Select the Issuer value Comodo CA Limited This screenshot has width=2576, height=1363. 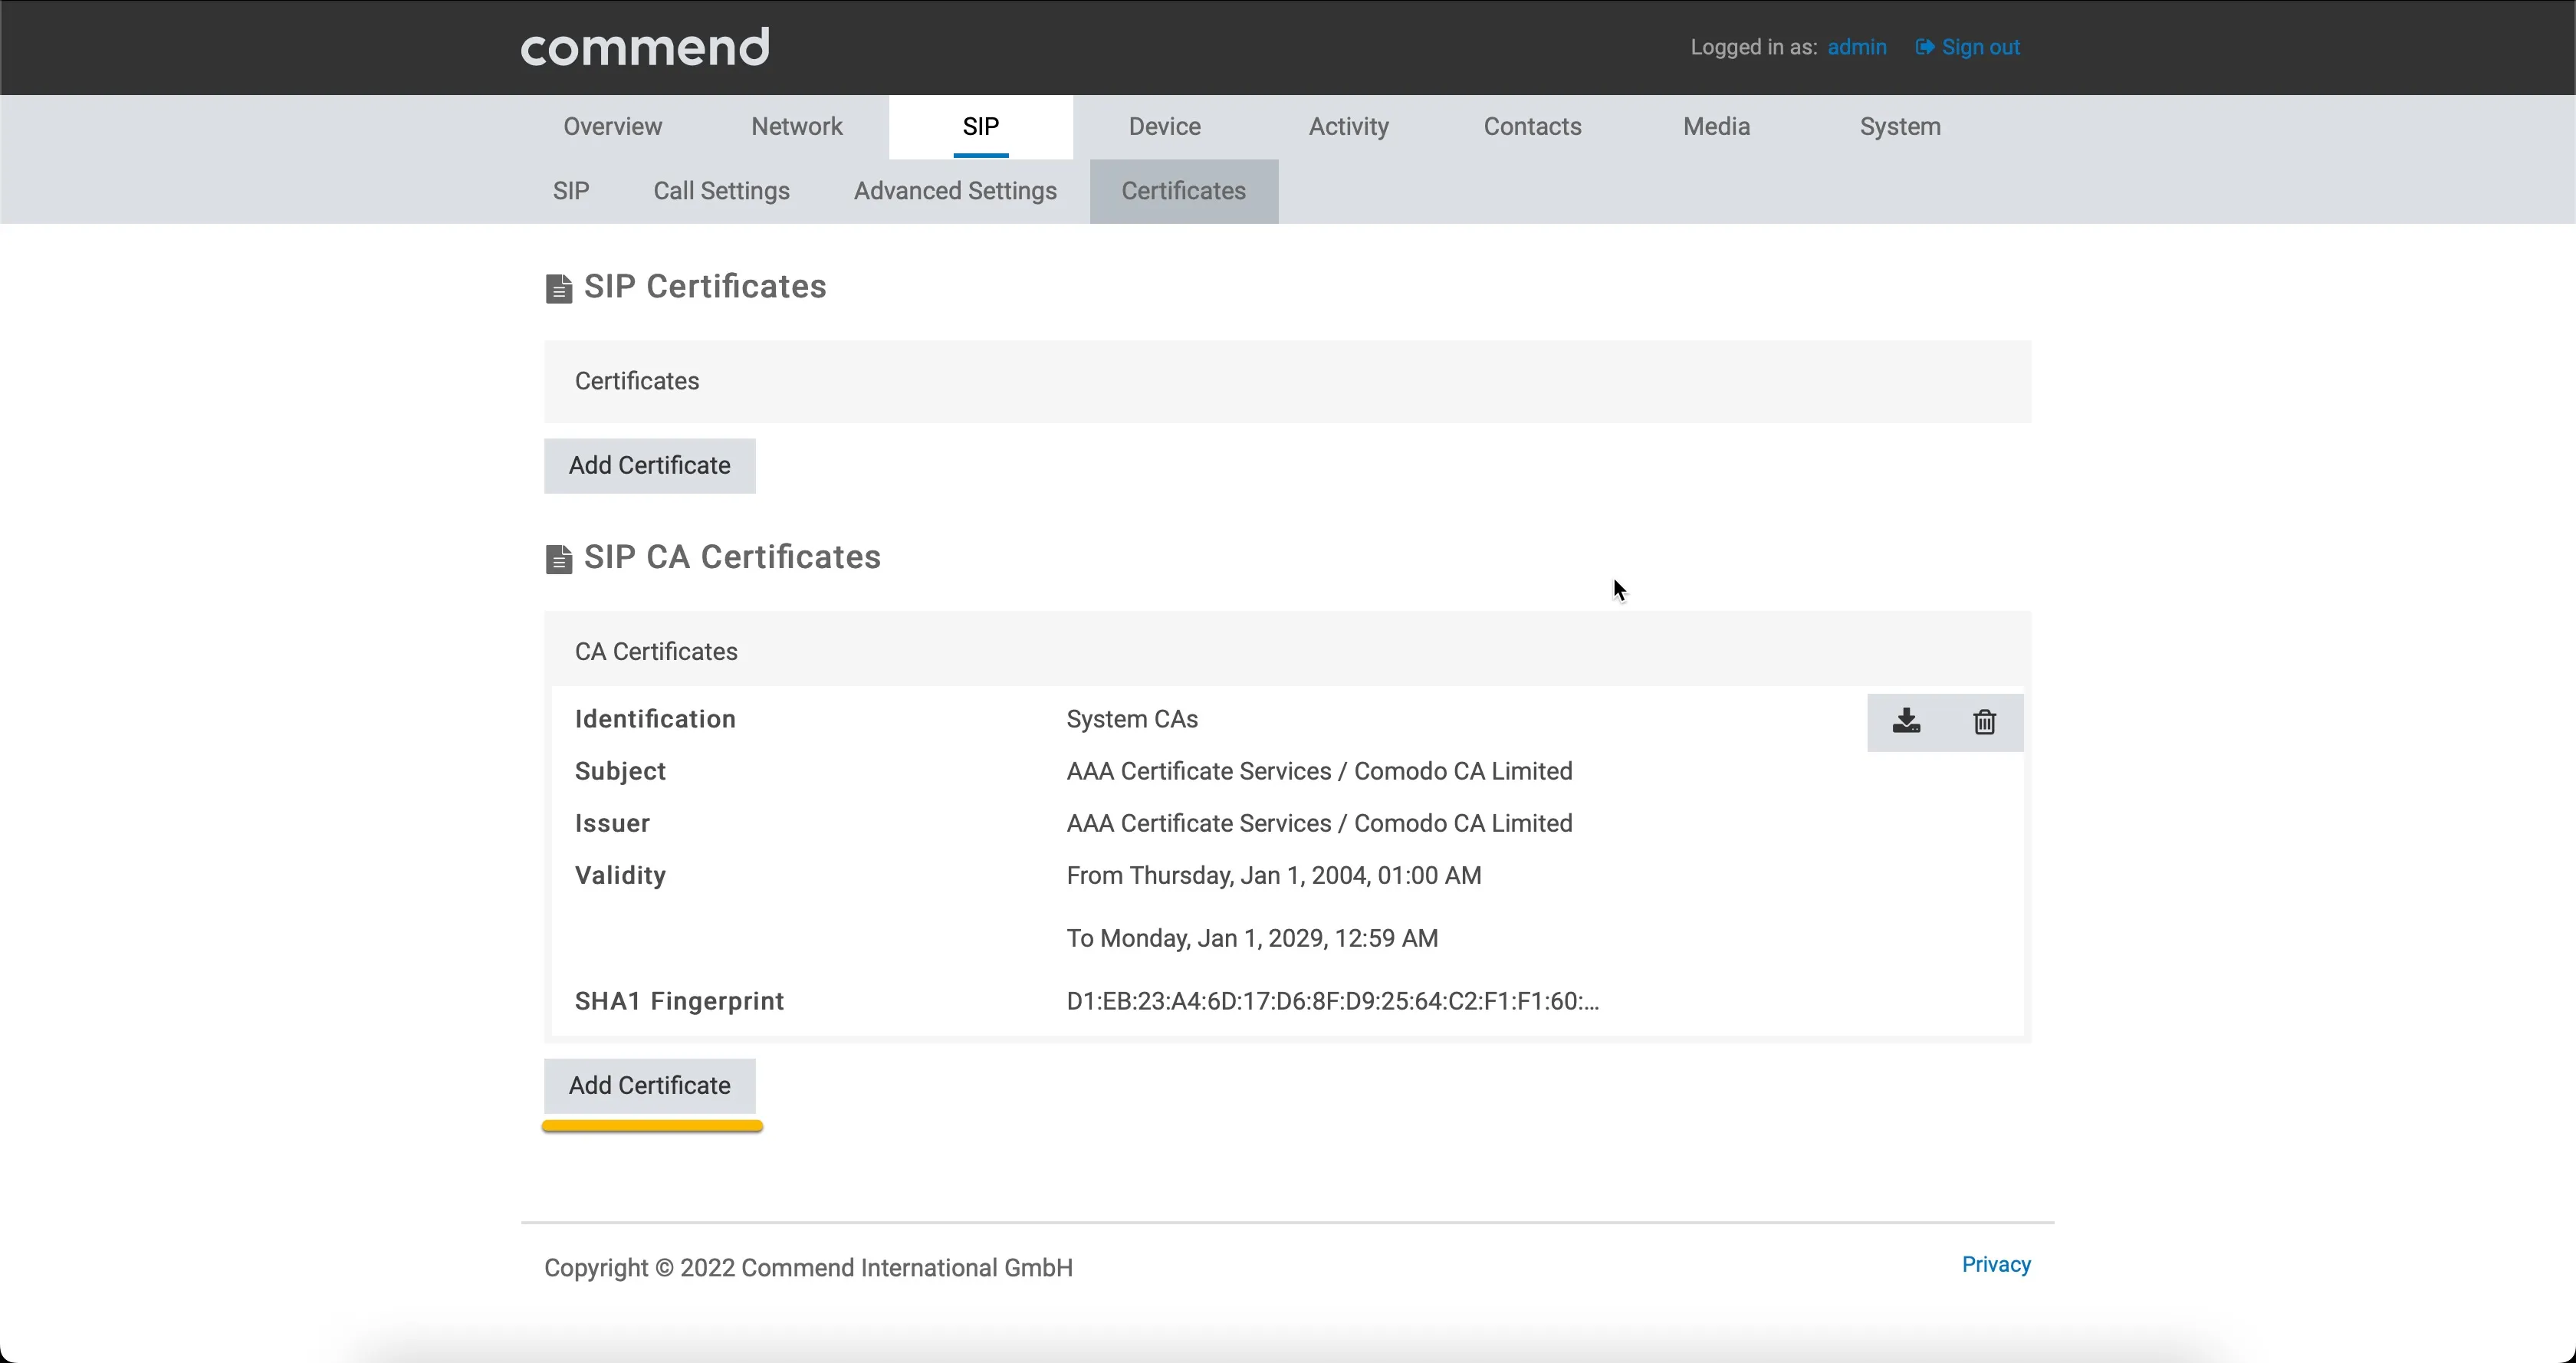1319,824
